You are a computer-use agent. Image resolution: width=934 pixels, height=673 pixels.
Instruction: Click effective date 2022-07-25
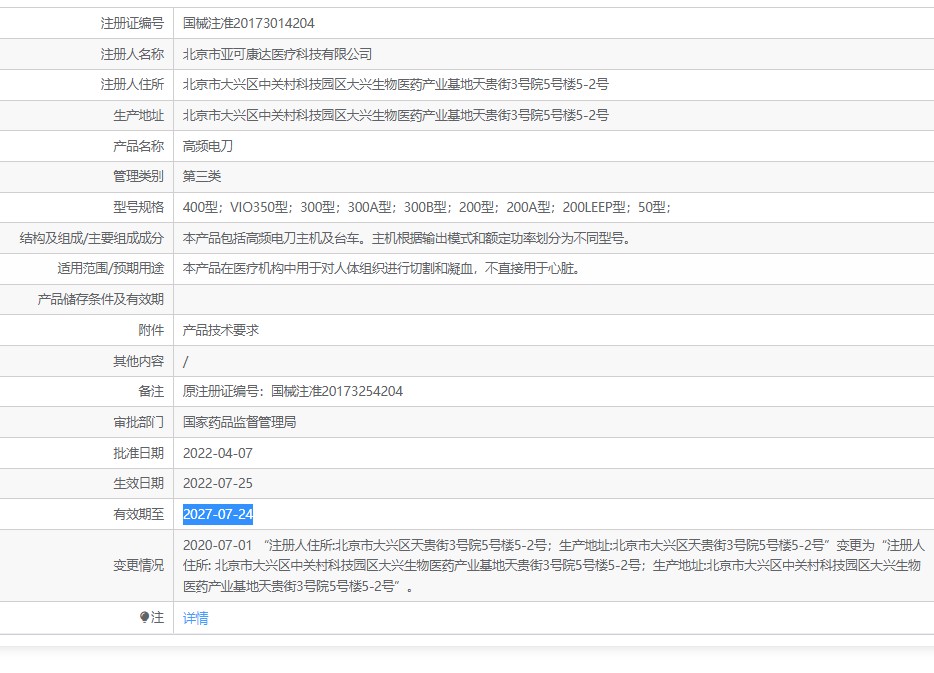pos(218,483)
